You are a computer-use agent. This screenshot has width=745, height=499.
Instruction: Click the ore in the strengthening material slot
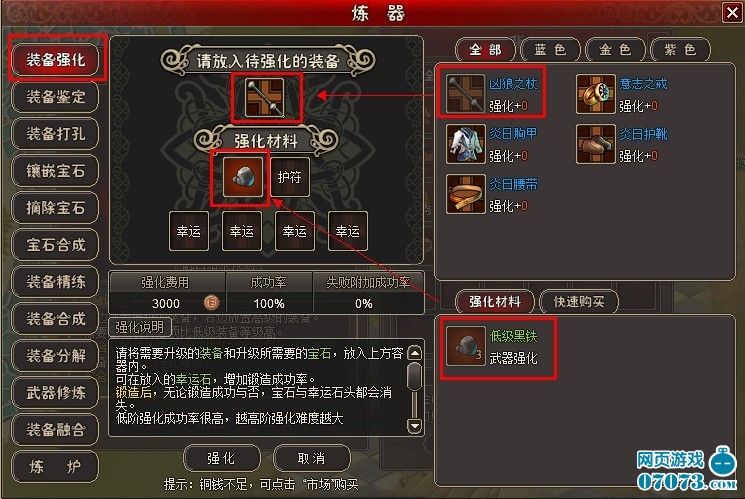point(243,177)
